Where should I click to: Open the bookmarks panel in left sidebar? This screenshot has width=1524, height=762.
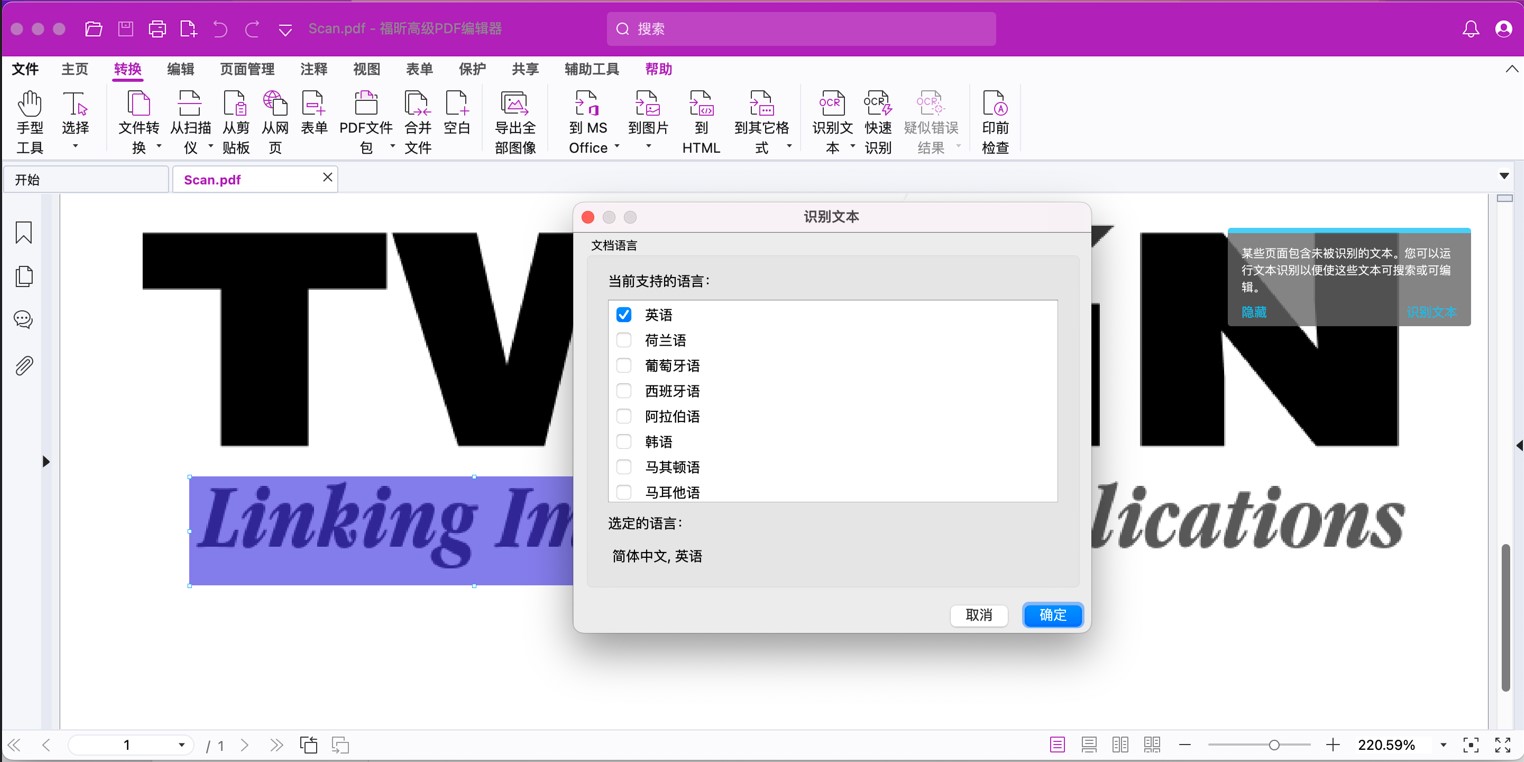click(x=24, y=233)
